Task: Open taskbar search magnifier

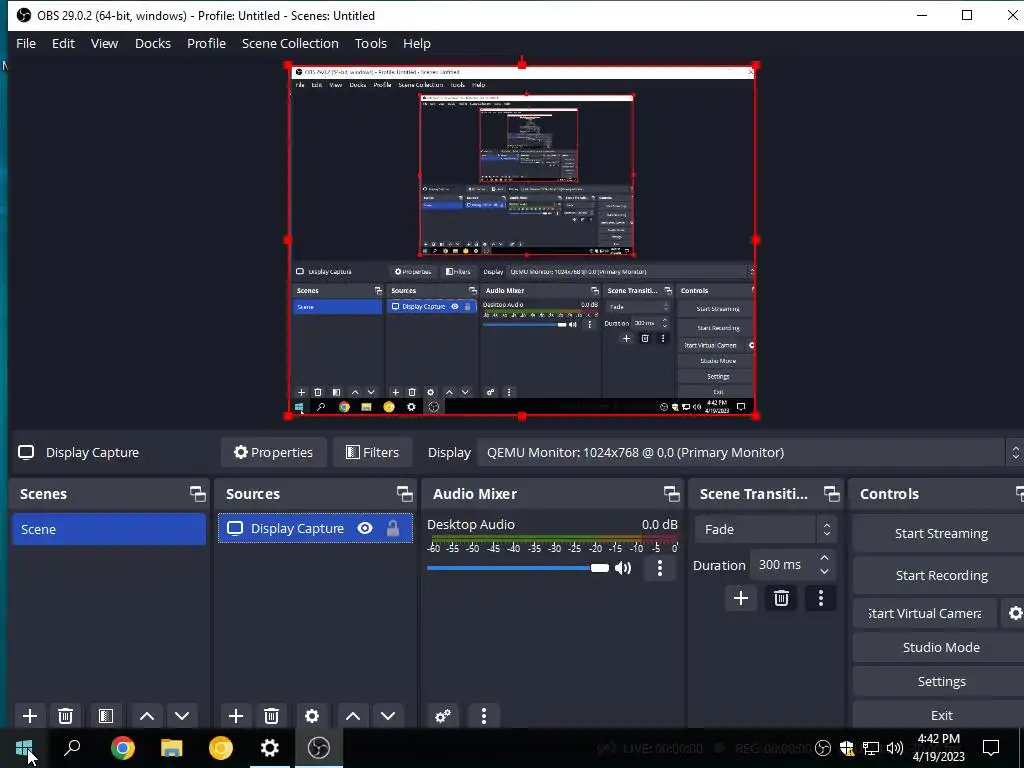Action: pos(72,748)
